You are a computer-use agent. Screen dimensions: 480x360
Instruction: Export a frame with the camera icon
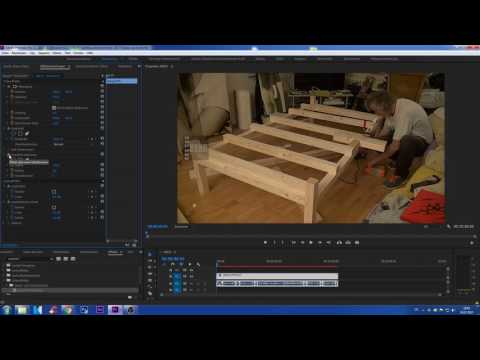(357, 242)
